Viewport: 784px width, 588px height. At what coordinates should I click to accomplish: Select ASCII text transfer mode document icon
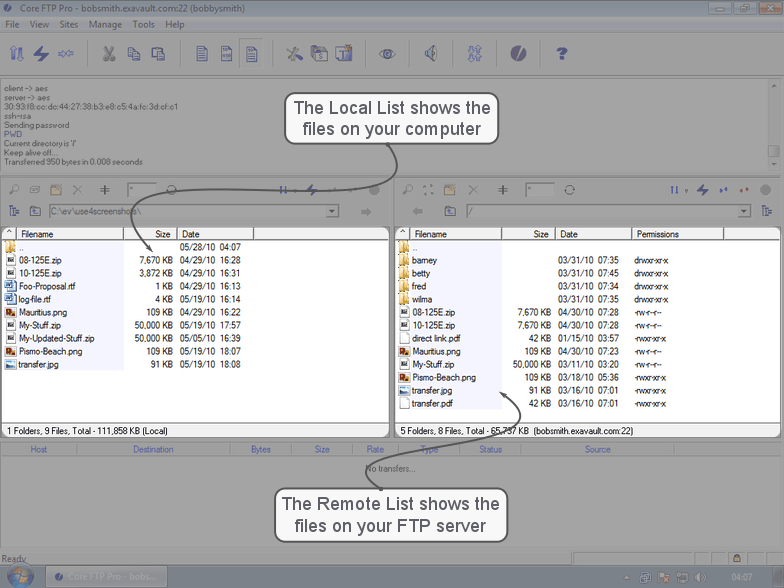(202, 54)
